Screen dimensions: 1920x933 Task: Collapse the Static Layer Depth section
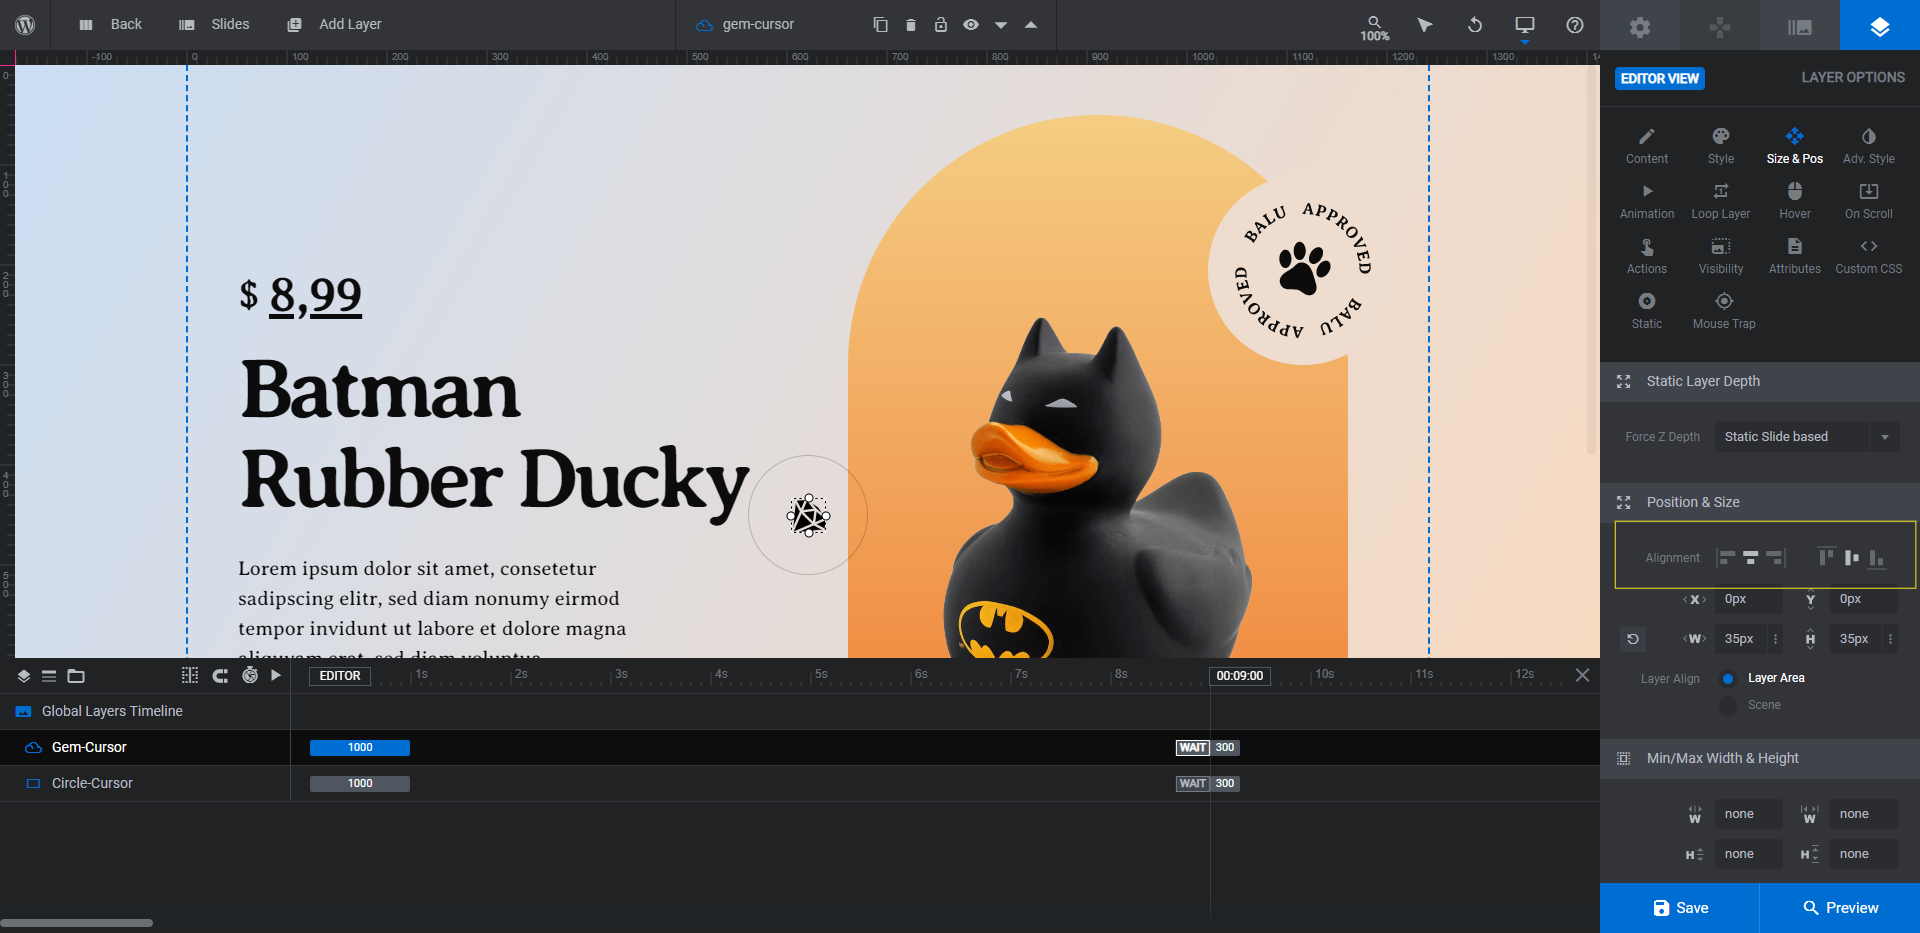(x=1760, y=381)
